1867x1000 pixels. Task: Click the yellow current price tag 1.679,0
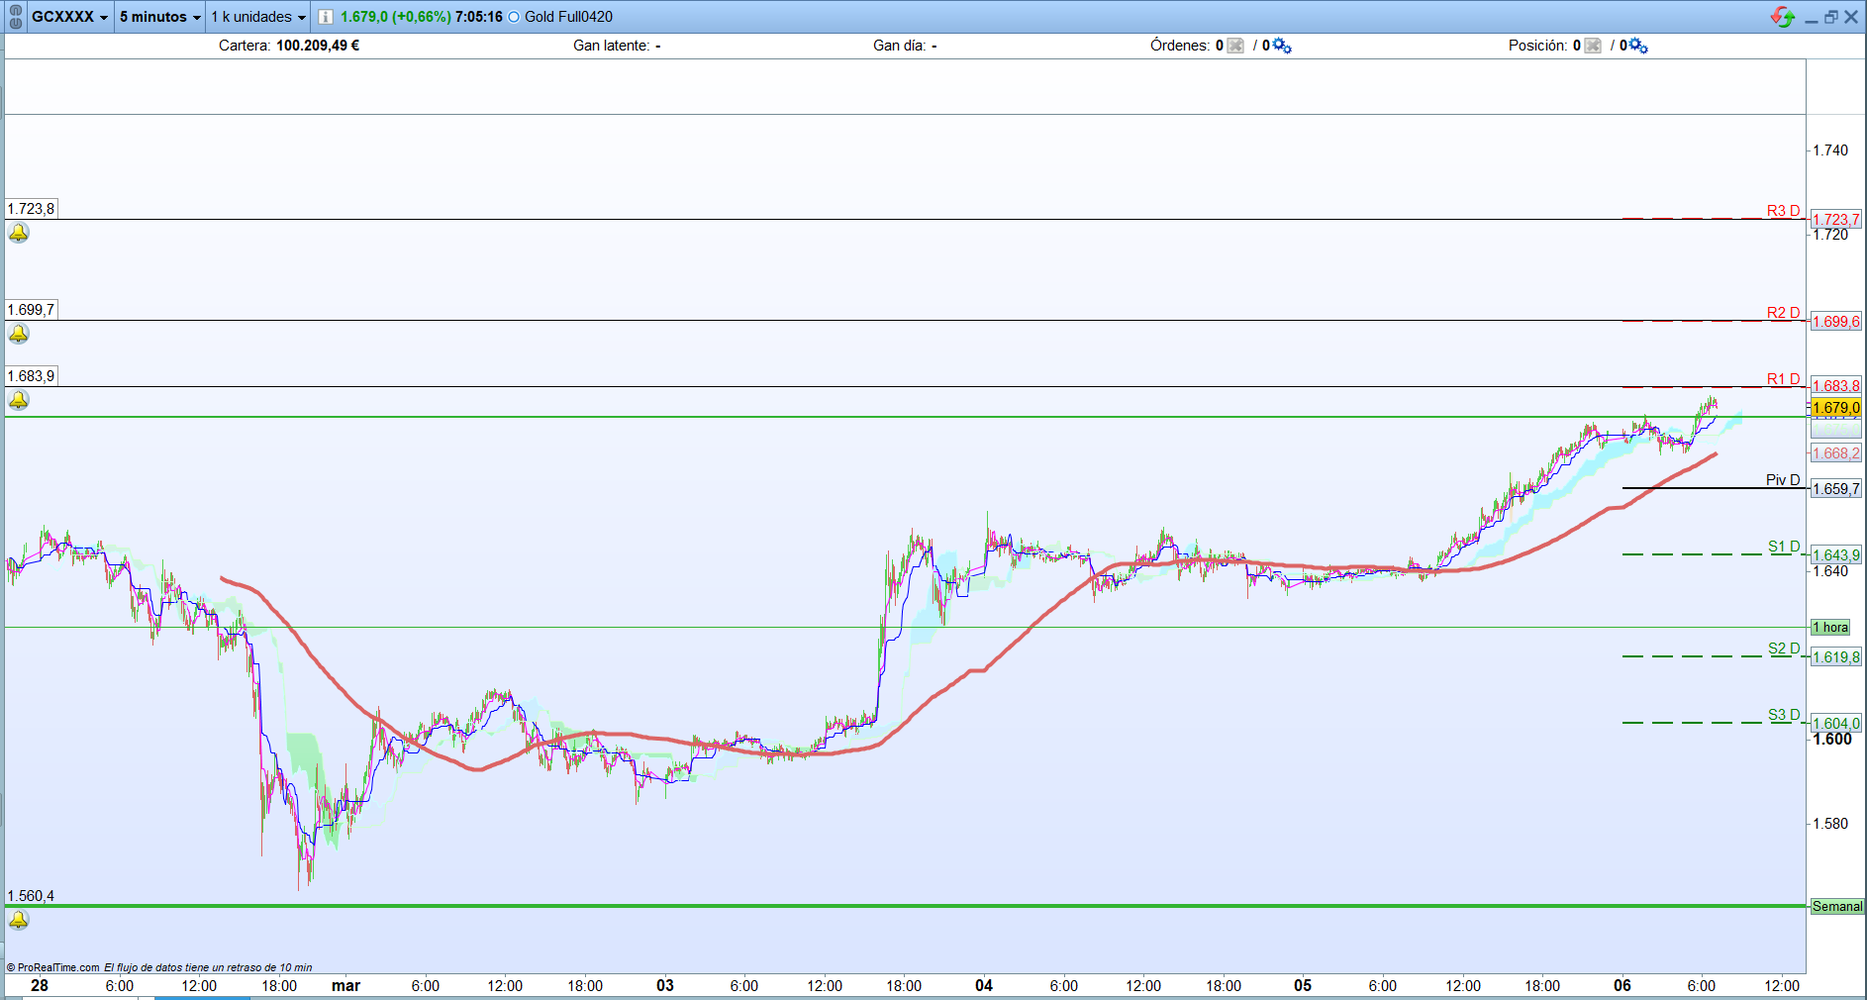[1836, 408]
